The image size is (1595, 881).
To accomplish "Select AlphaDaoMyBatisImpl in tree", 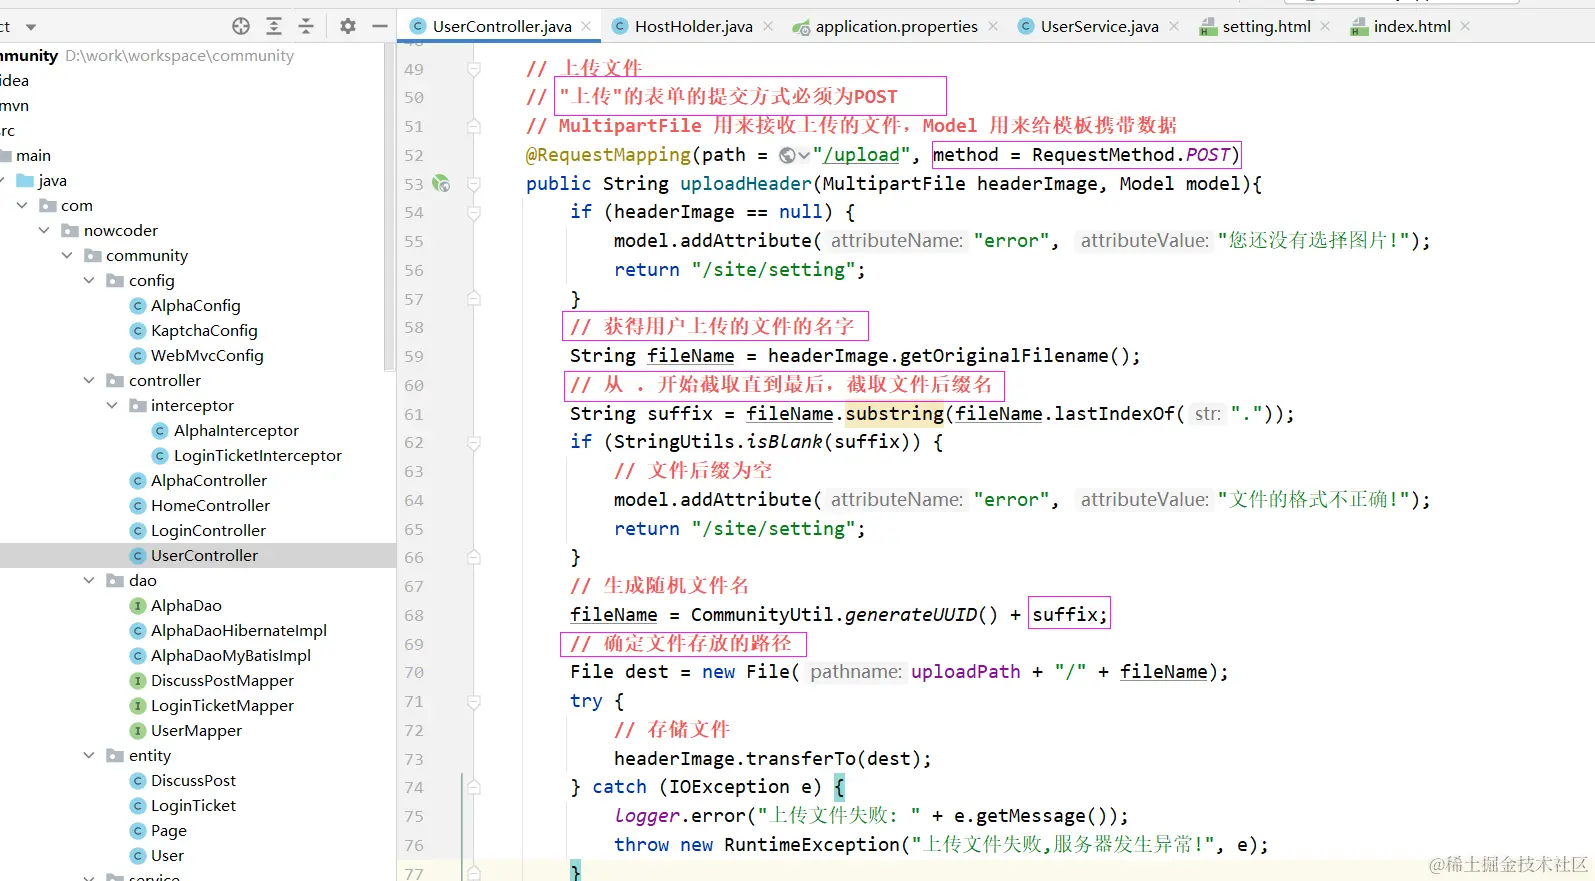I will point(231,655).
